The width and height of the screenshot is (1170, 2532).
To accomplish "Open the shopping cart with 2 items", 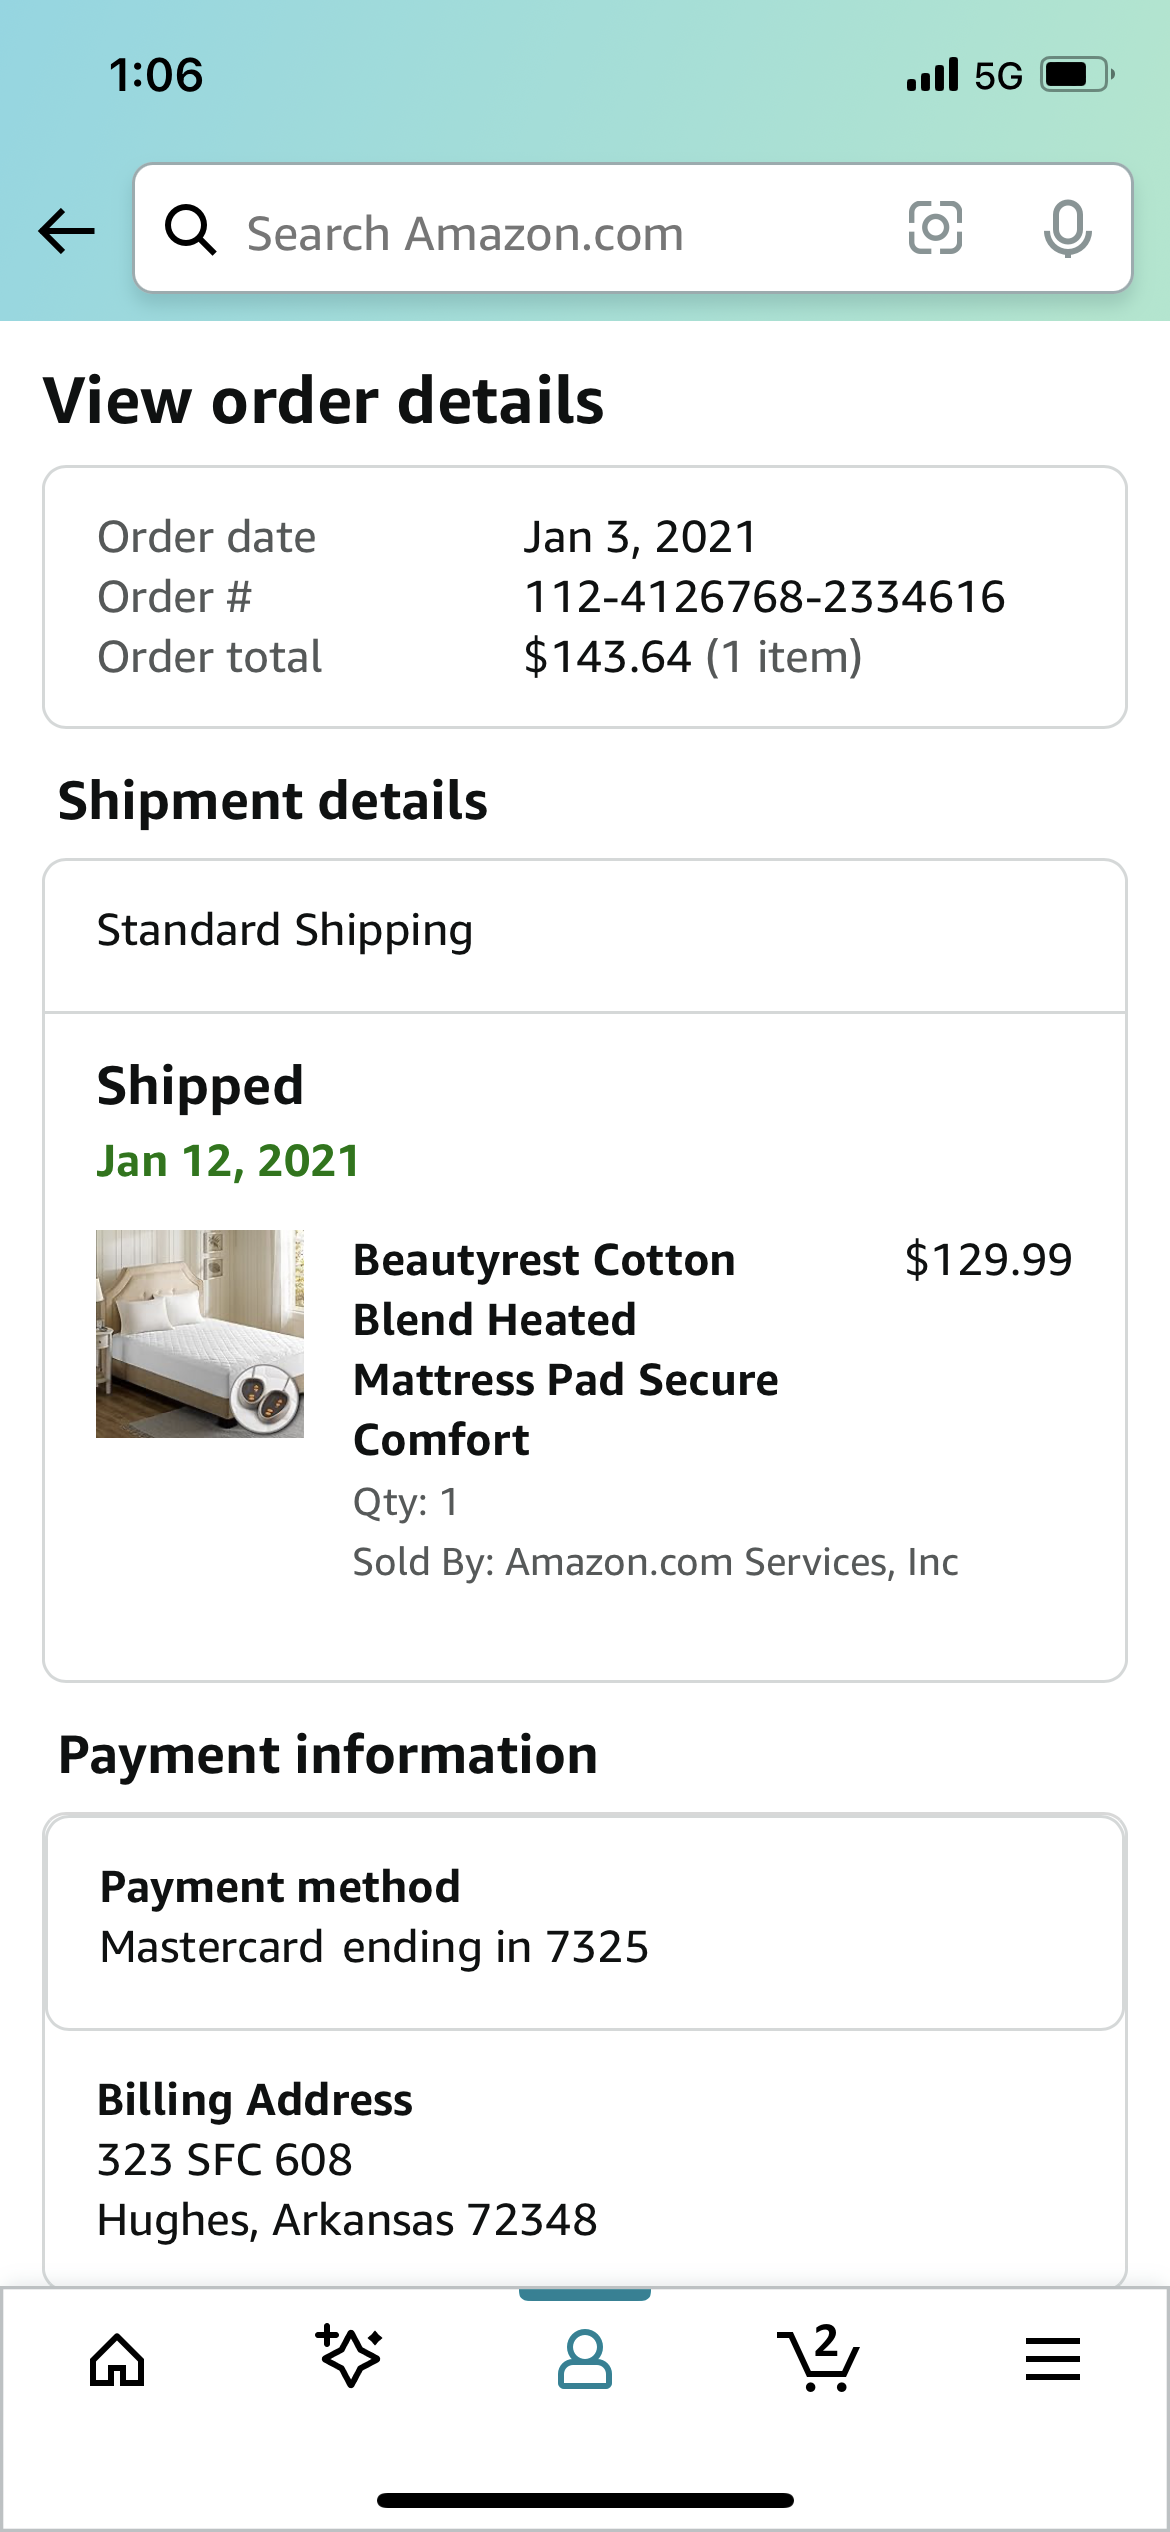I will click(x=818, y=2358).
